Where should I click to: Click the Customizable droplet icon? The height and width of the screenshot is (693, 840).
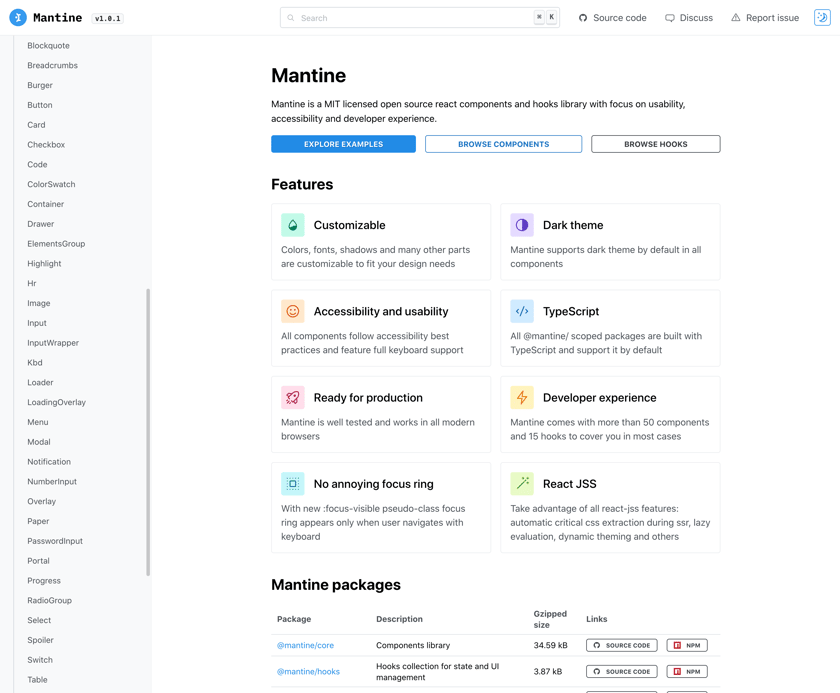[292, 225]
